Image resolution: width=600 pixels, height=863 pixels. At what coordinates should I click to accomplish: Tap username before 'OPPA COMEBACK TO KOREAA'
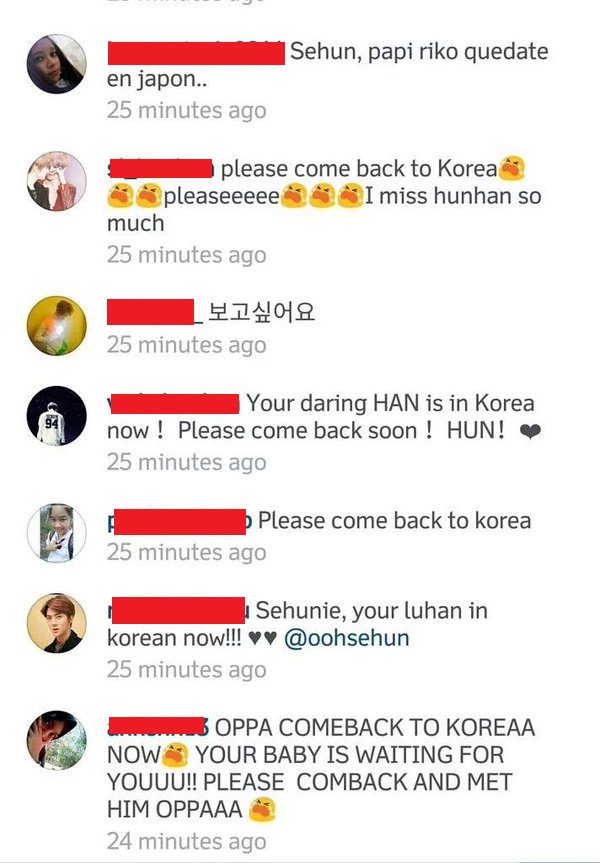[158, 727]
